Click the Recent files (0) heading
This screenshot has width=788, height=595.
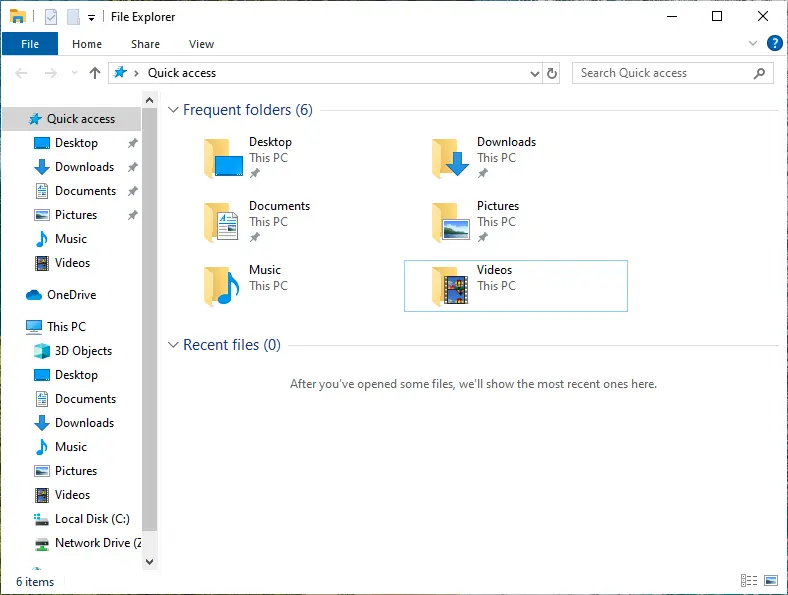(232, 345)
